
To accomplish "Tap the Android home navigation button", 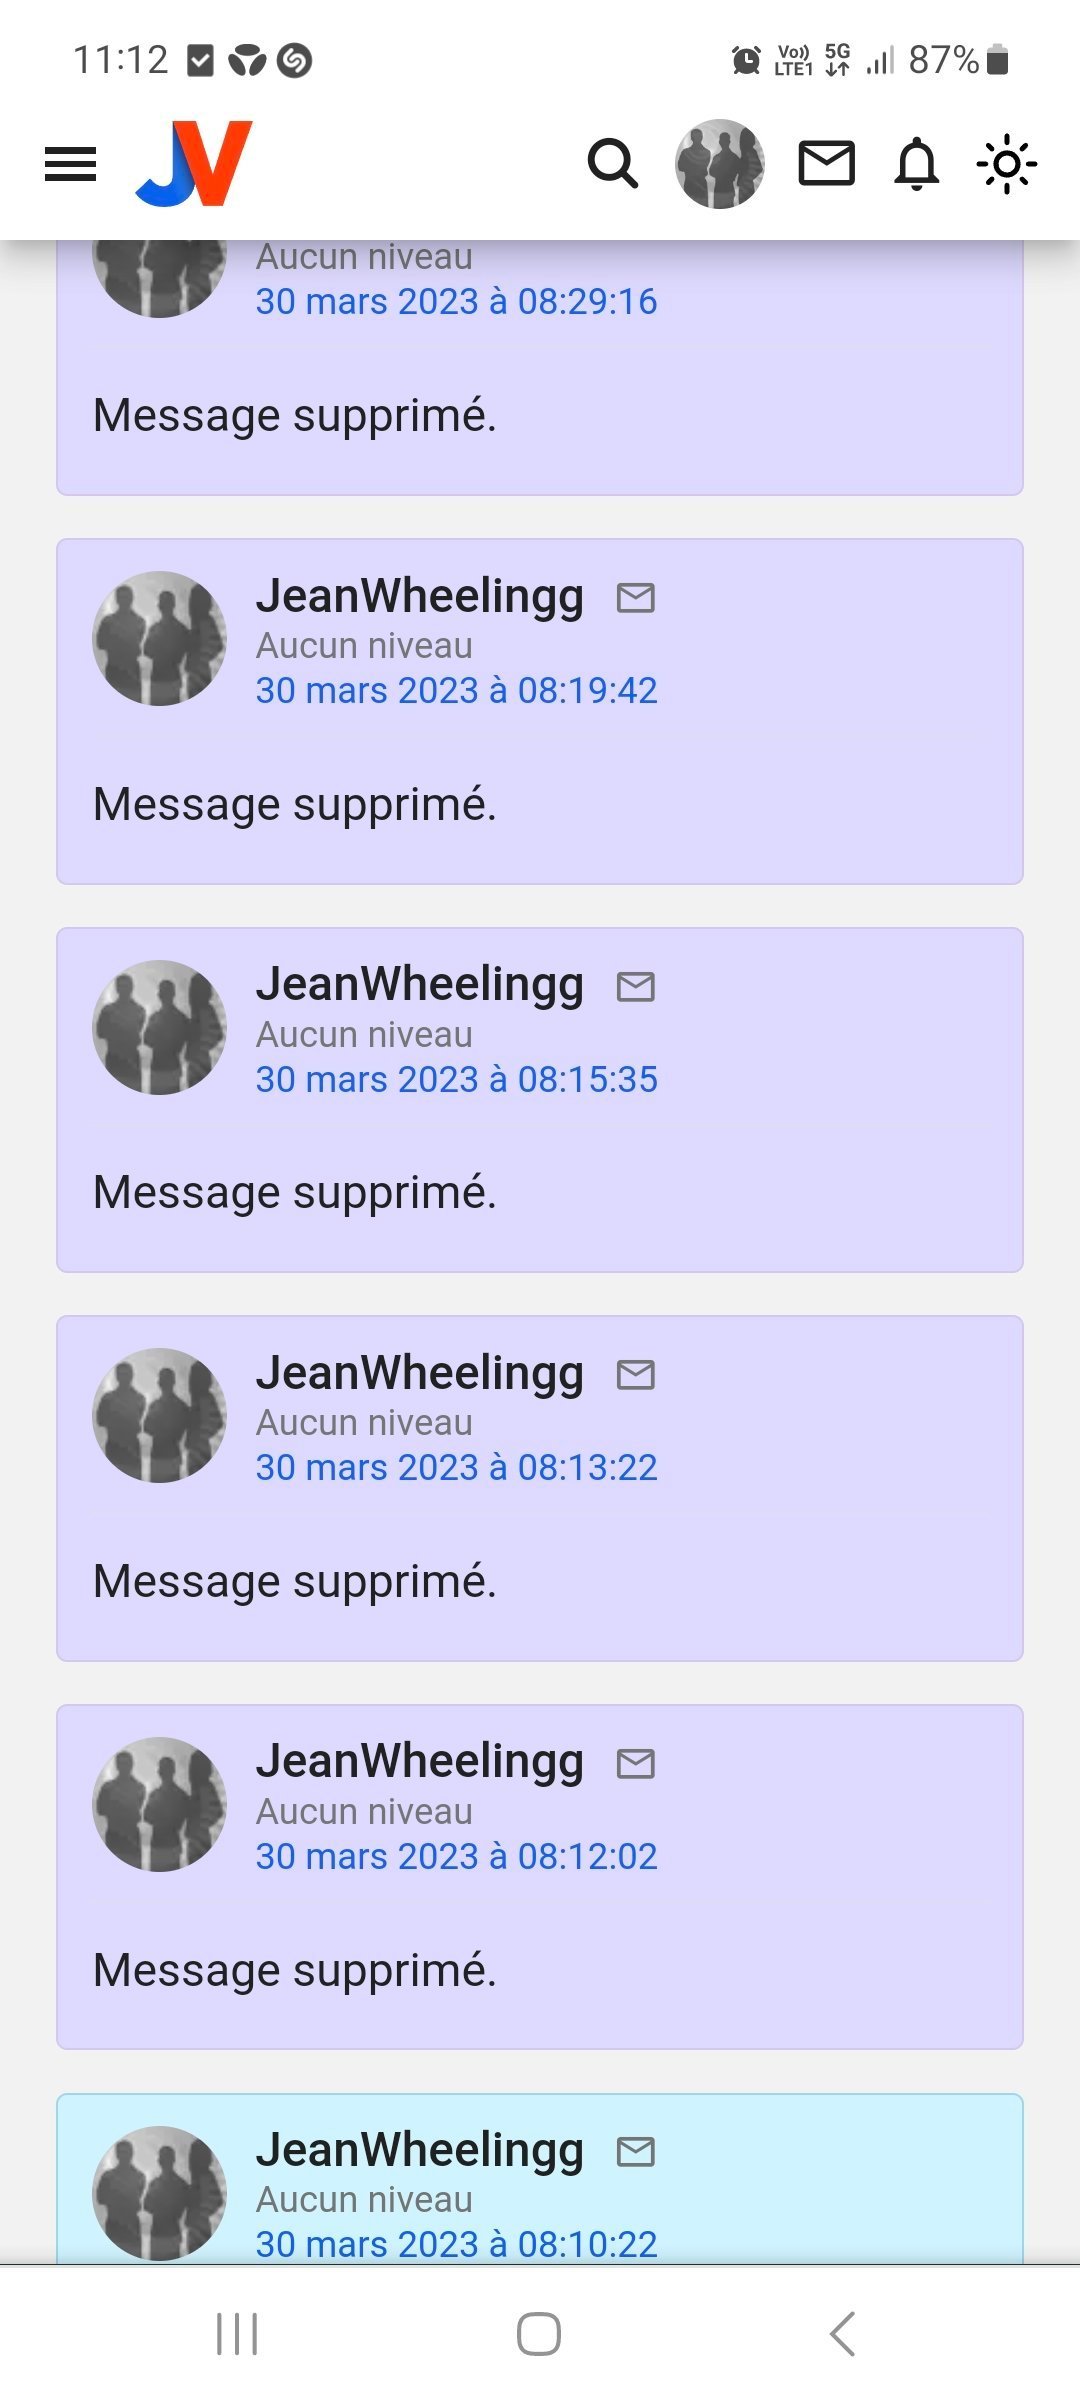I will [x=539, y=2334].
